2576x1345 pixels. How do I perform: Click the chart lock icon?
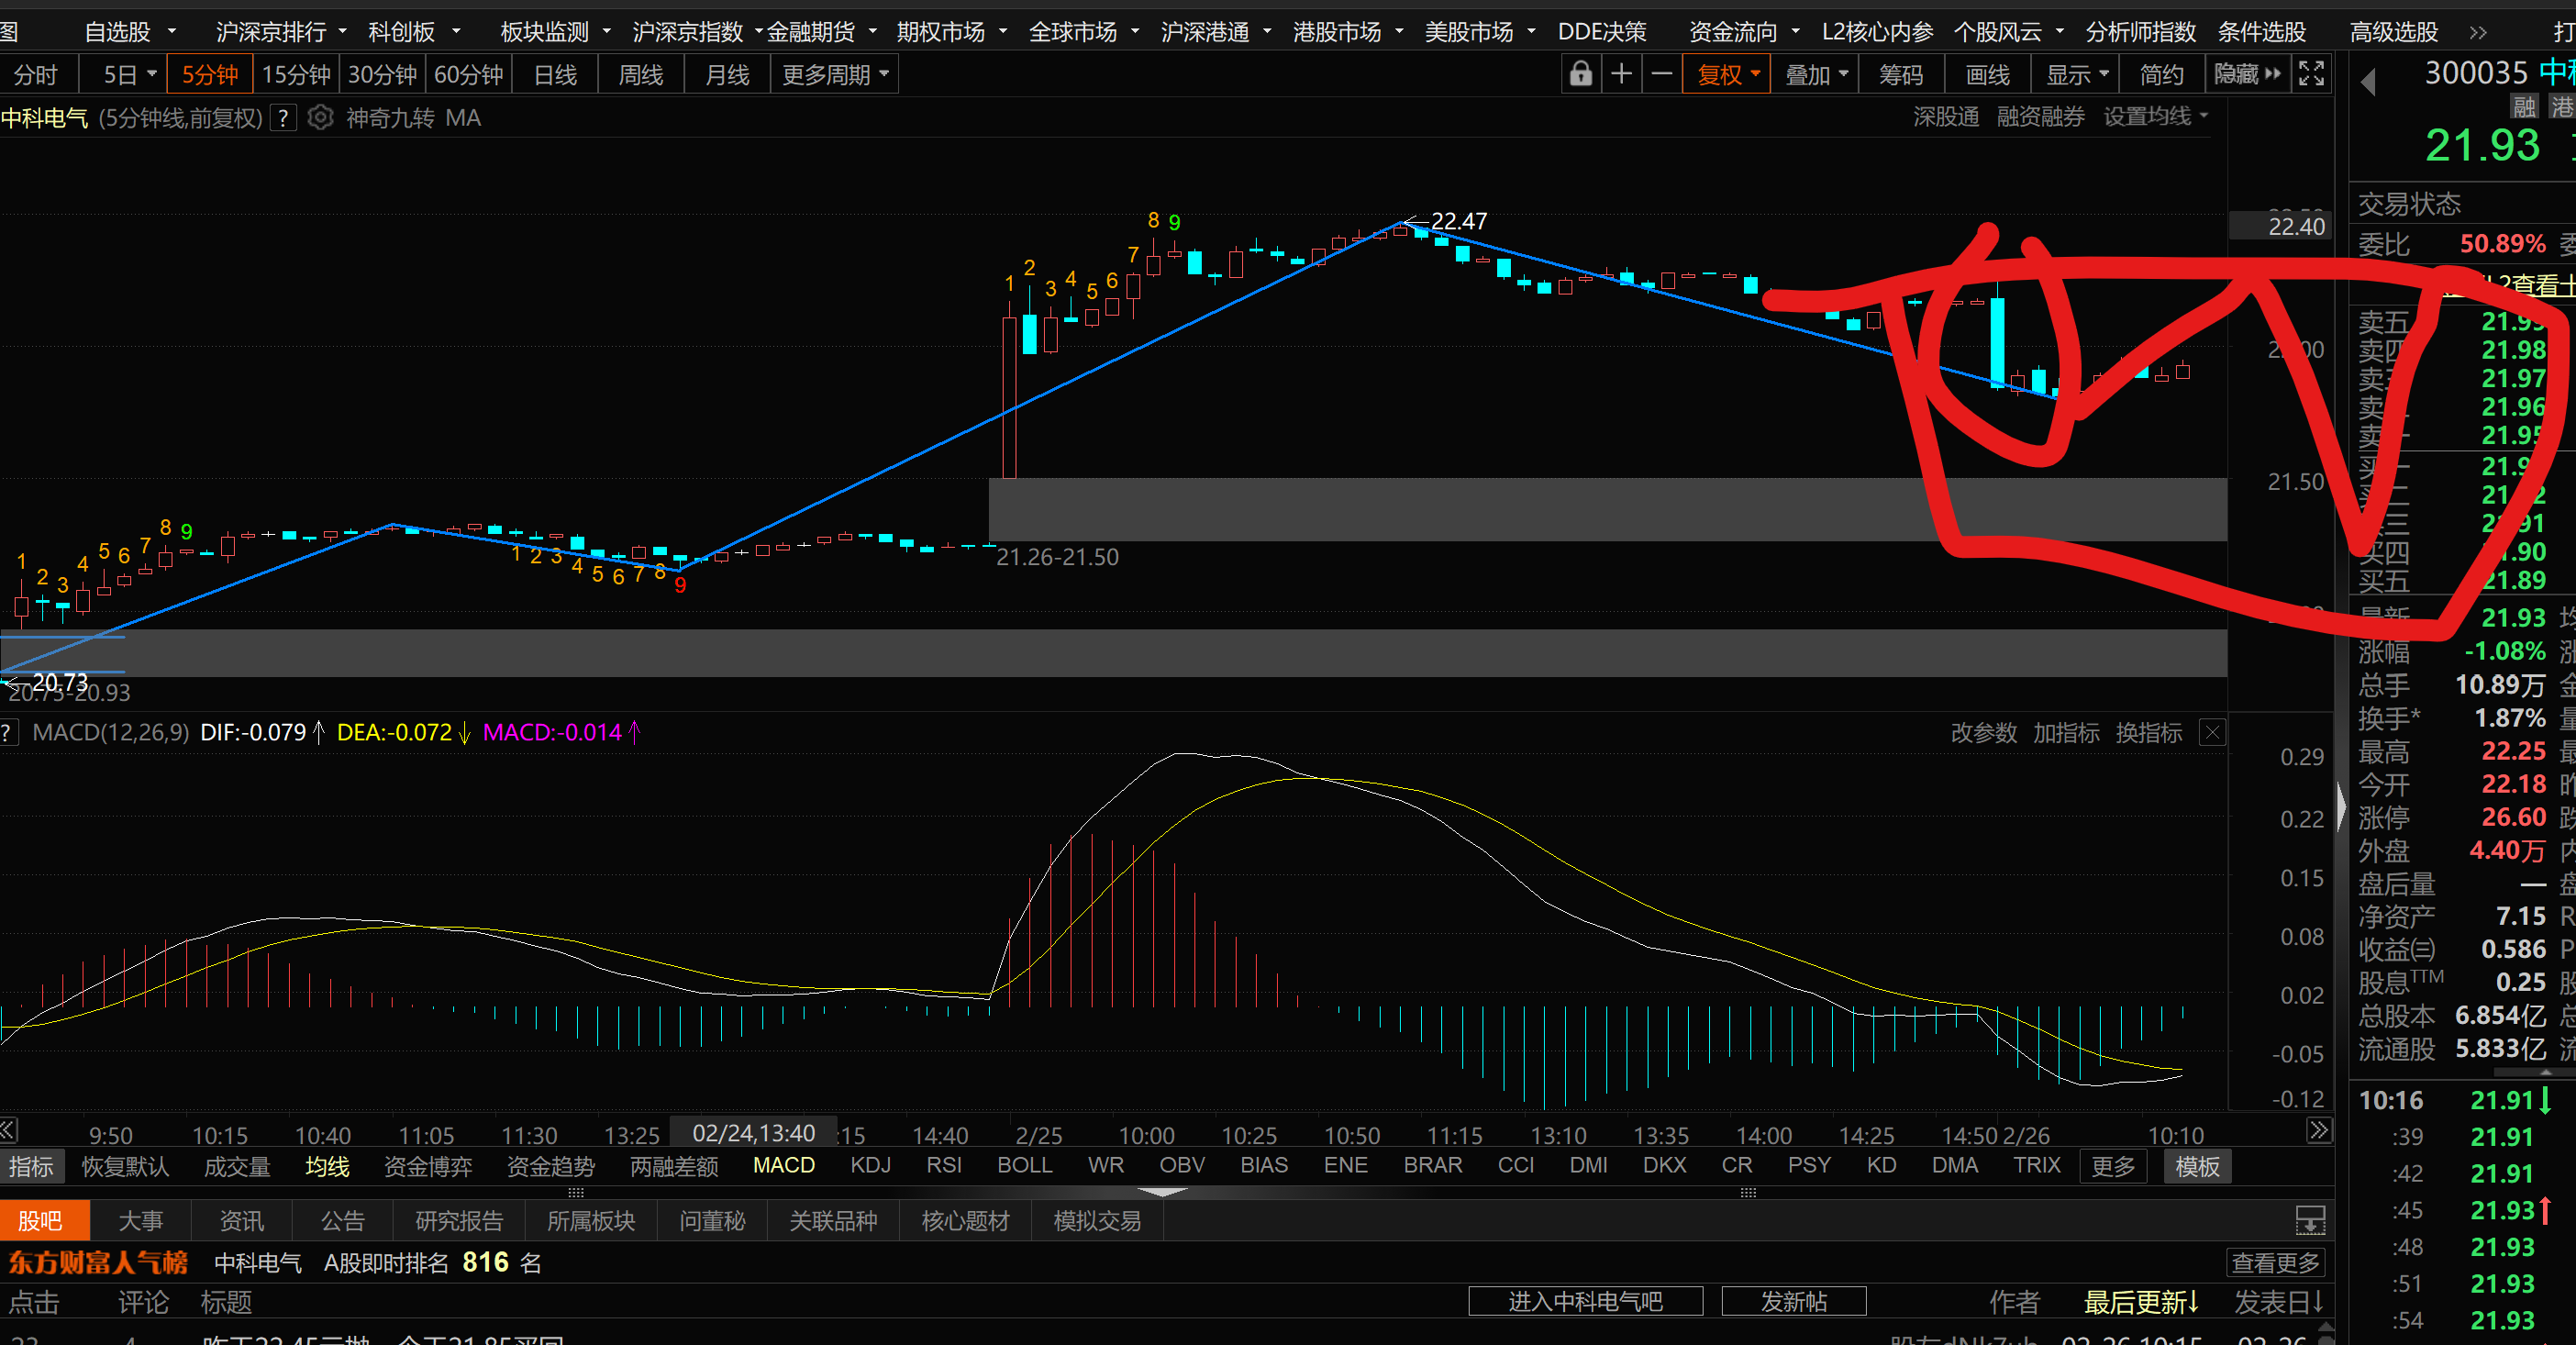coord(1580,75)
